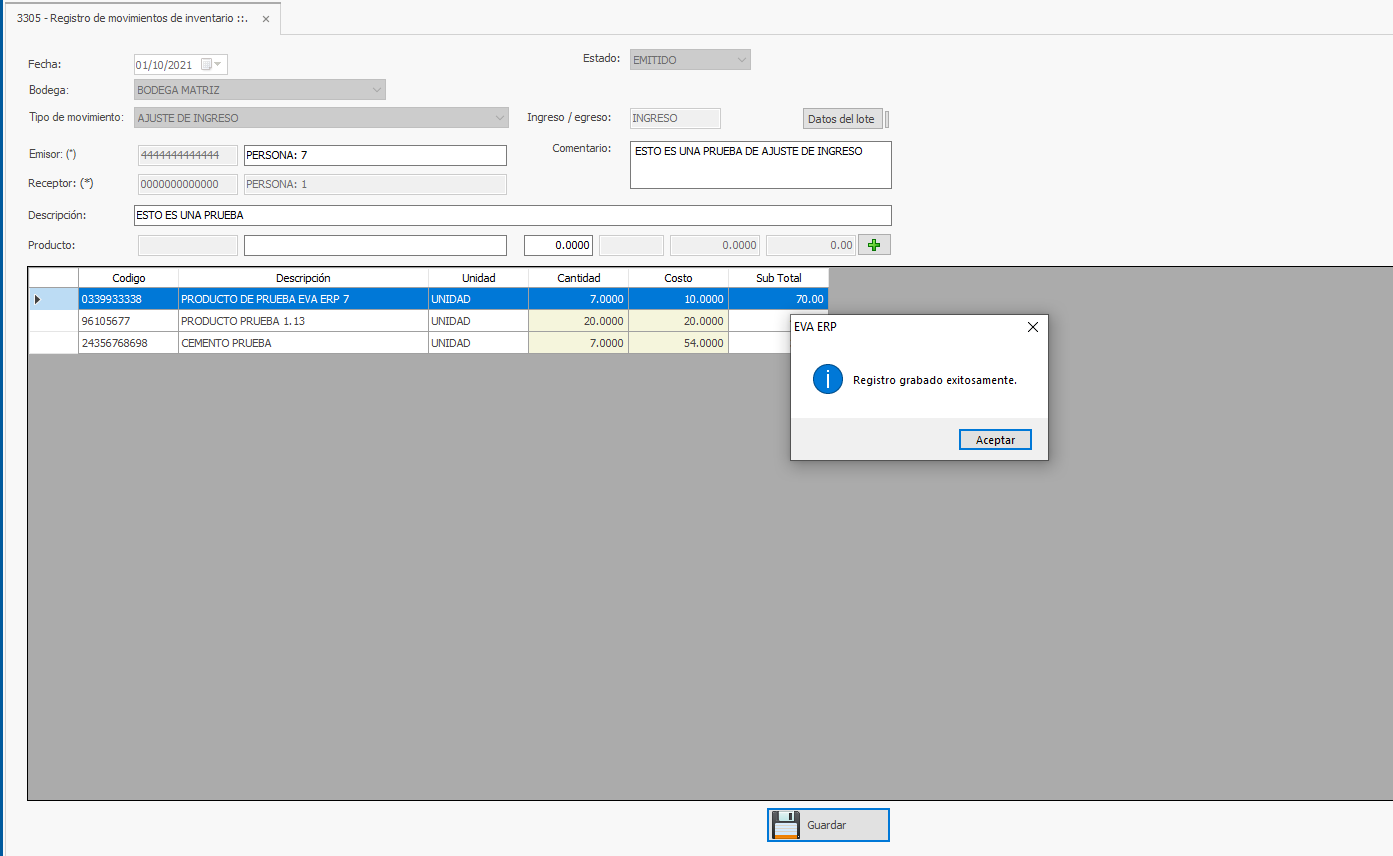Expand the Estado dropdown
The image size is (1393, 856).
click(x=741, y=60)
